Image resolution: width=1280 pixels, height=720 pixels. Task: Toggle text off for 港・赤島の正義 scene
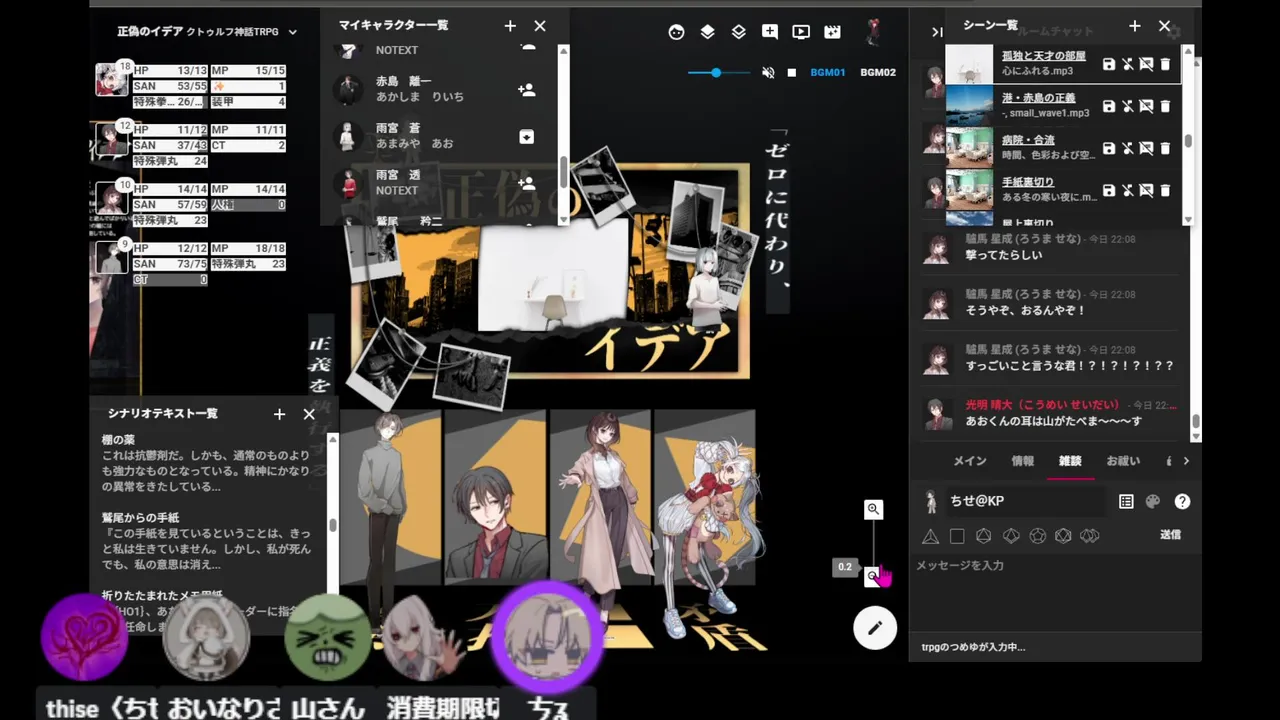coord(1146,106)
